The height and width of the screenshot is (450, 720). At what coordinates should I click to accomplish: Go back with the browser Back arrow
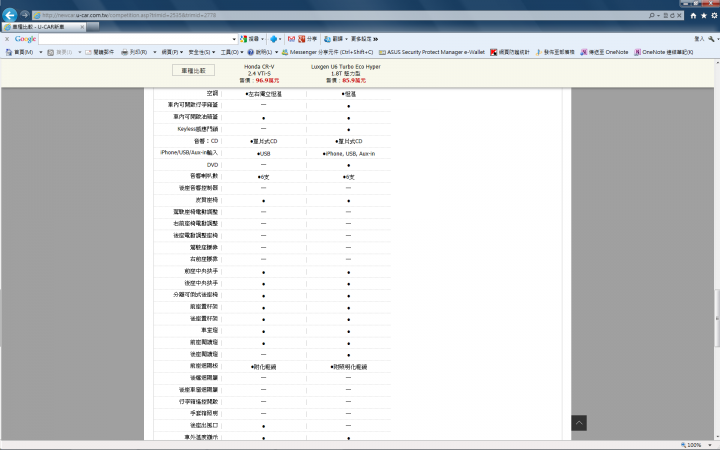(x=10, y=15)
